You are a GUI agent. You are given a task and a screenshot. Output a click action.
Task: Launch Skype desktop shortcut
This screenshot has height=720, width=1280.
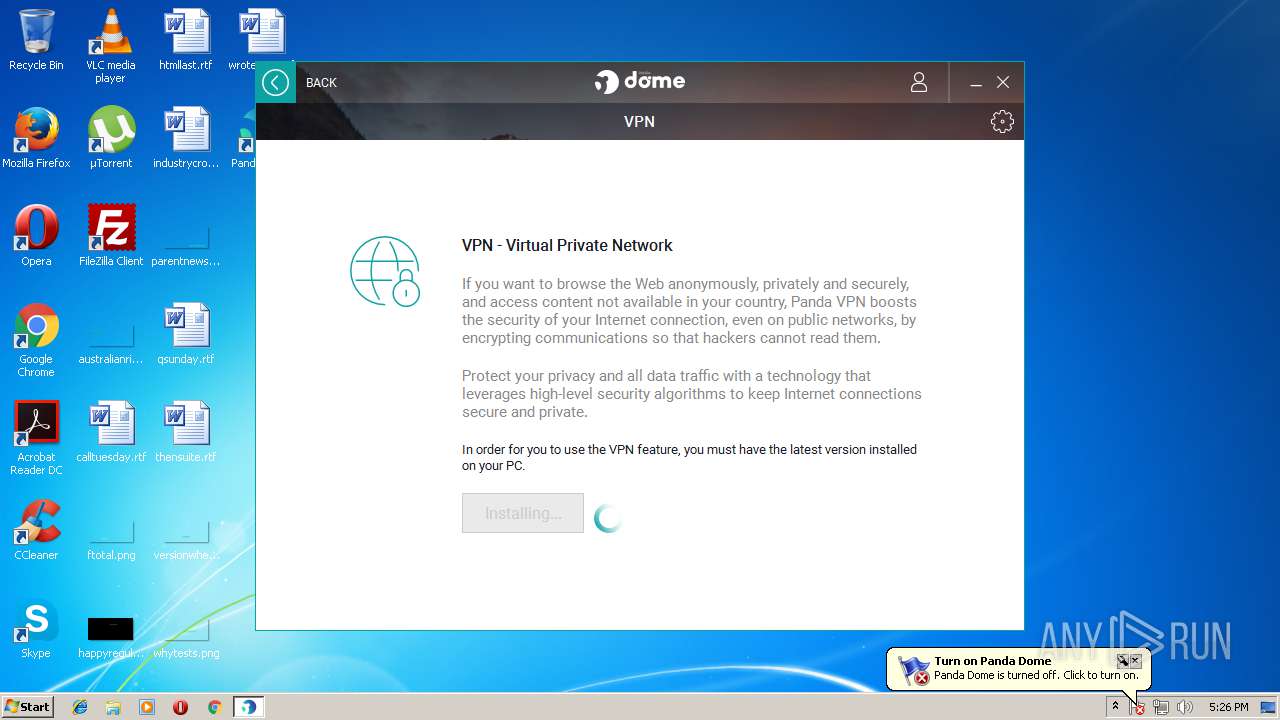[36, 628]
